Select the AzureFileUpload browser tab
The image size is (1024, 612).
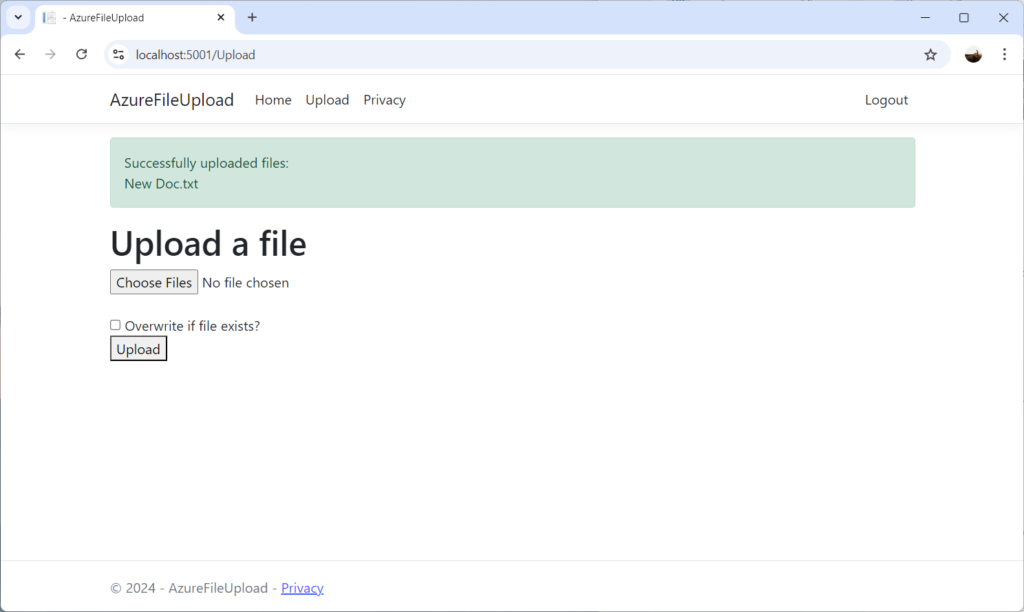(133, 18)
